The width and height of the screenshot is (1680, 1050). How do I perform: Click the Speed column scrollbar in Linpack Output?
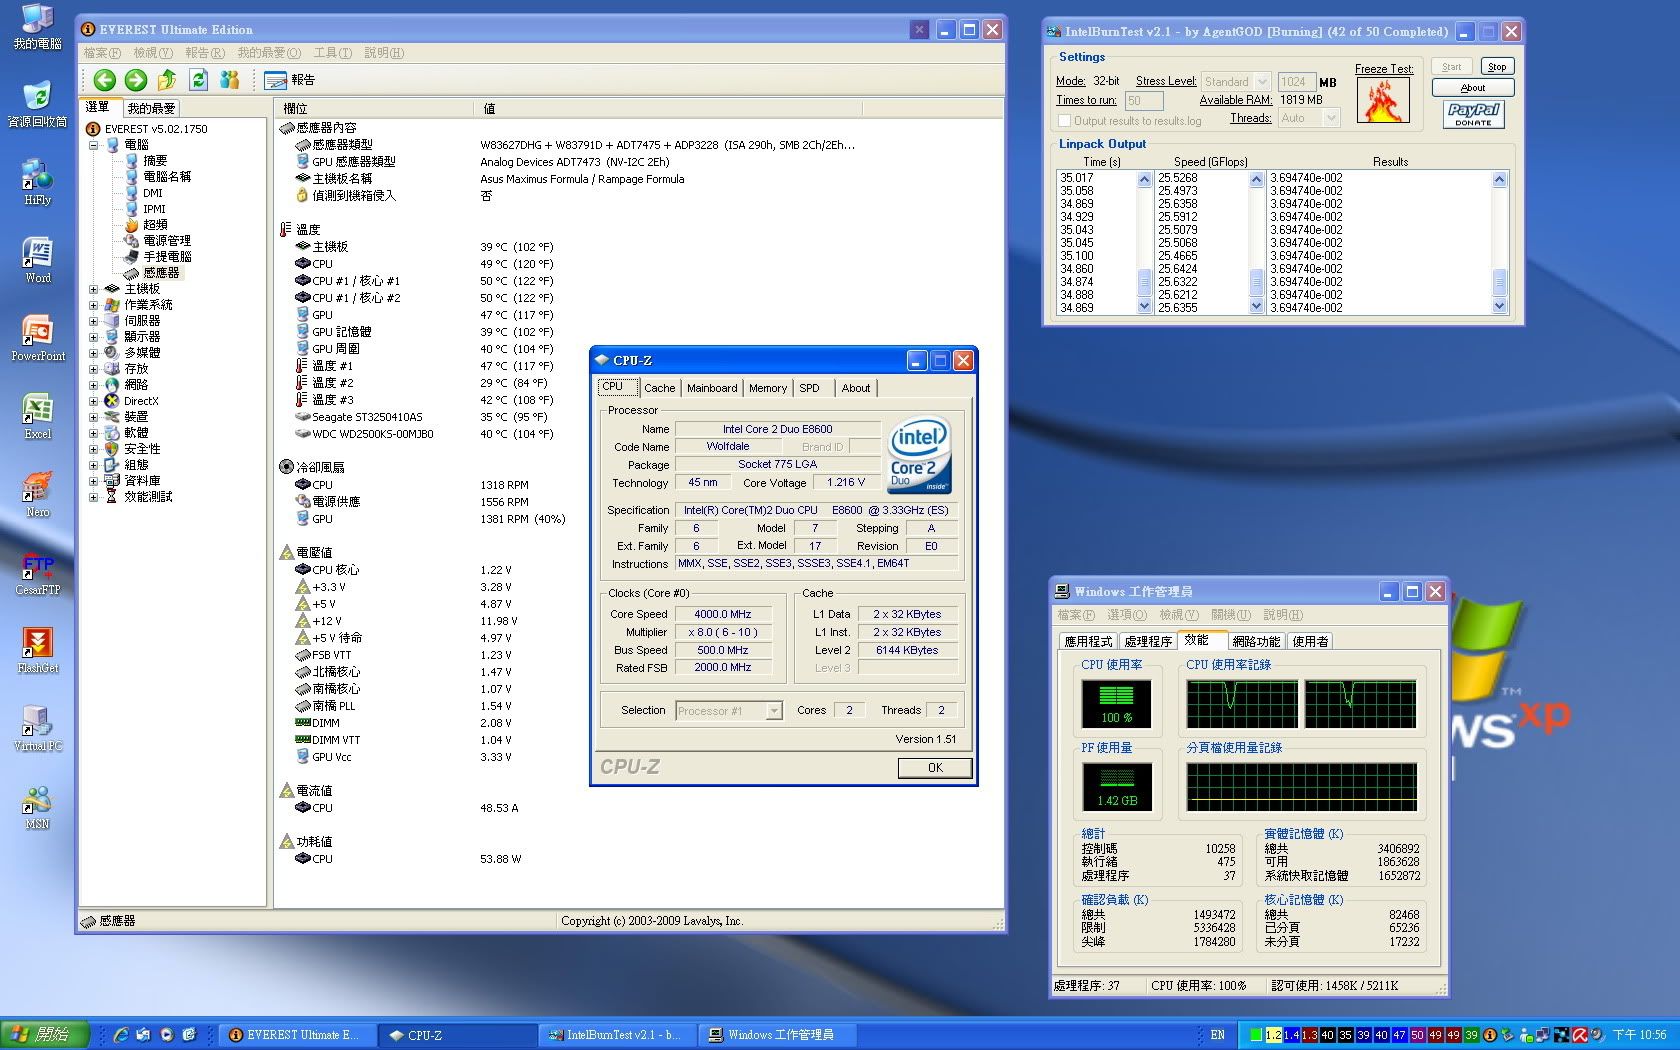pos(1257,243)
